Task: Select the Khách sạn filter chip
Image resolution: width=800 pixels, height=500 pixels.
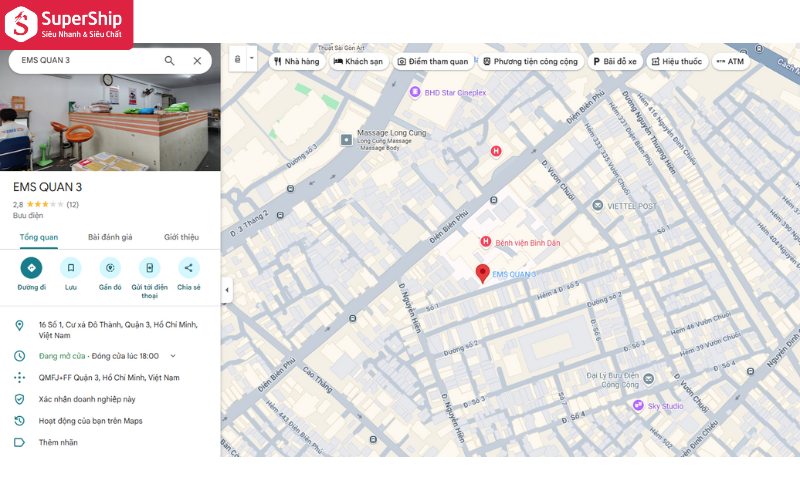Action: [359, 62]
